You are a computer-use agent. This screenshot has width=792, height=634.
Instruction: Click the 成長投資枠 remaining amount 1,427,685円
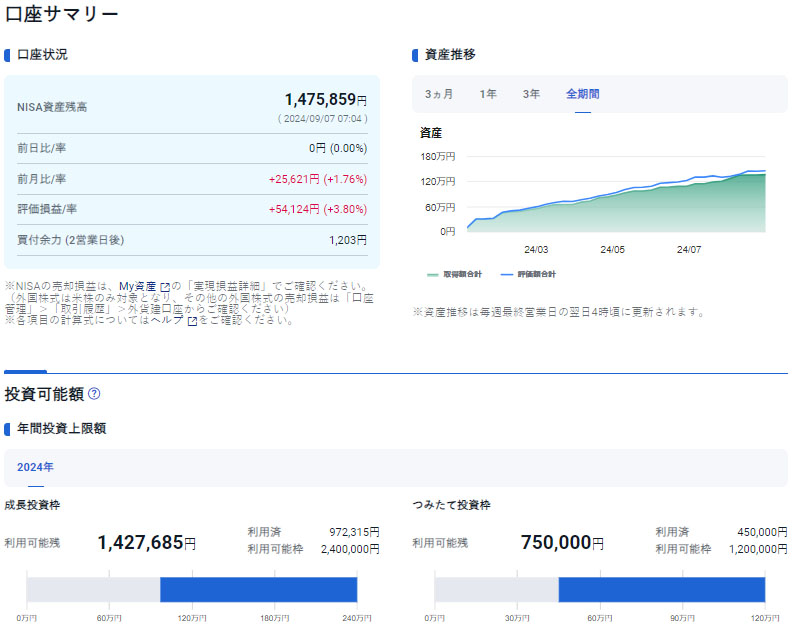[x=146, y=543]
